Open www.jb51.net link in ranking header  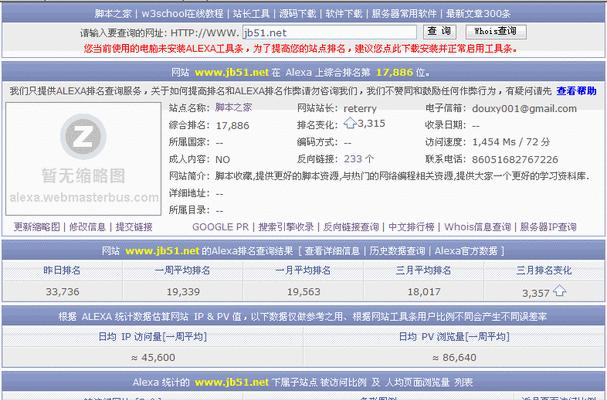pos(231,72)
